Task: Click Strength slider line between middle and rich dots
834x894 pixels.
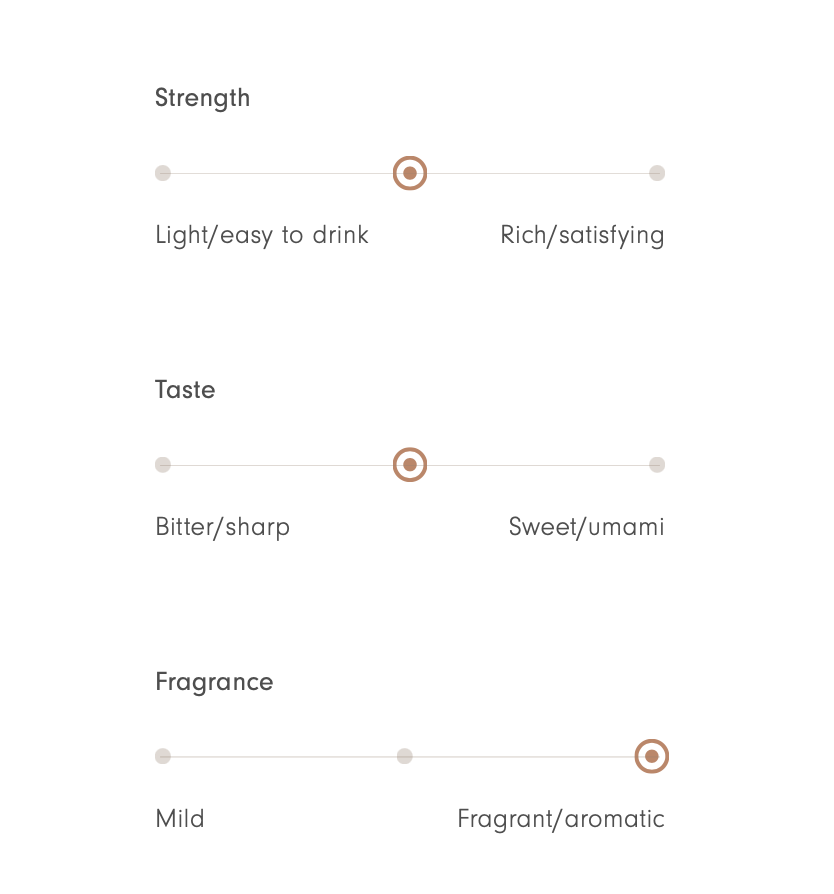Action: (538, 173)
